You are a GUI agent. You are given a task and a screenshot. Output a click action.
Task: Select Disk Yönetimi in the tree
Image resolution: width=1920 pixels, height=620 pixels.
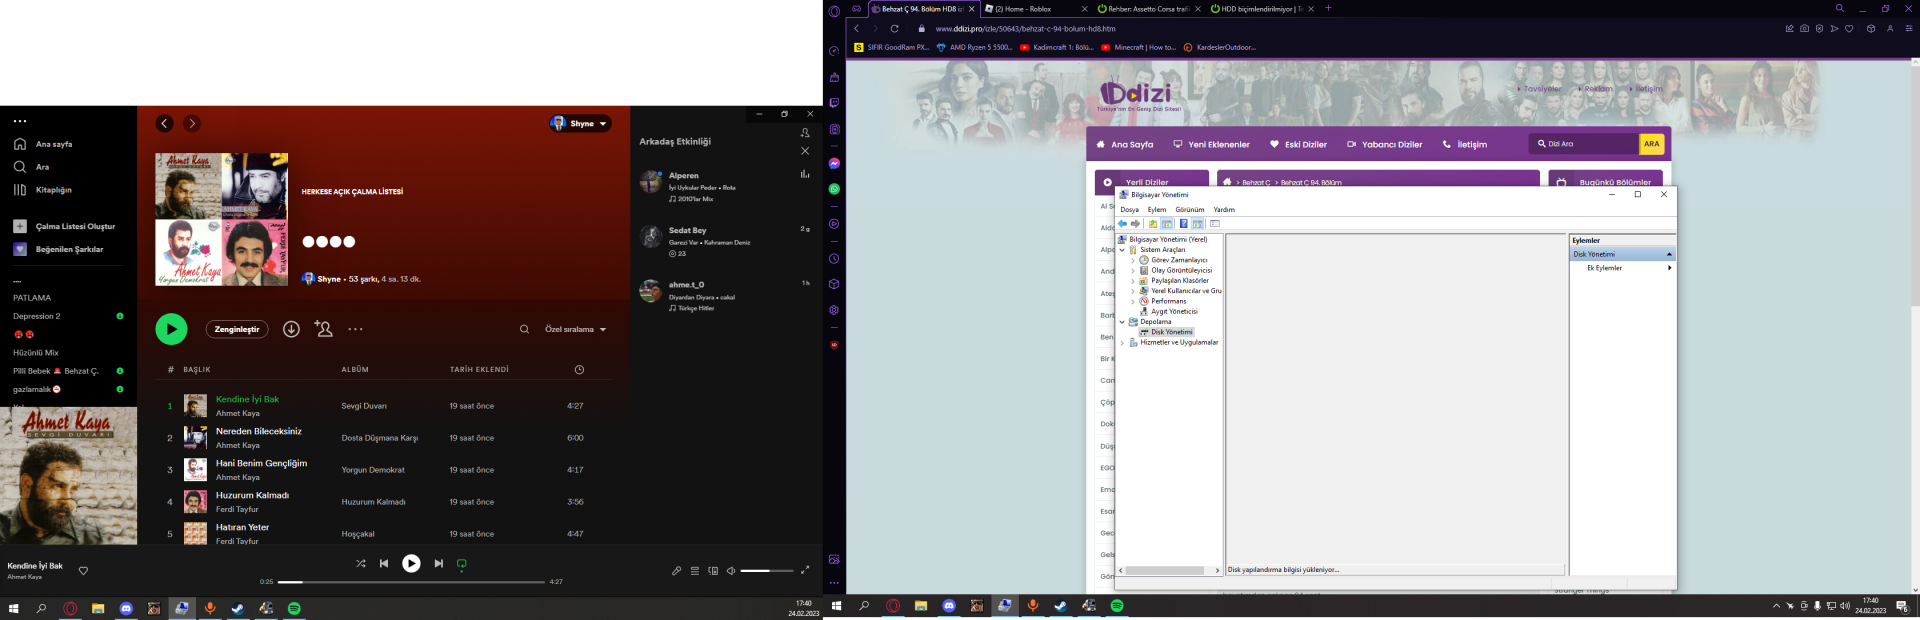(x=1171, y=332)
